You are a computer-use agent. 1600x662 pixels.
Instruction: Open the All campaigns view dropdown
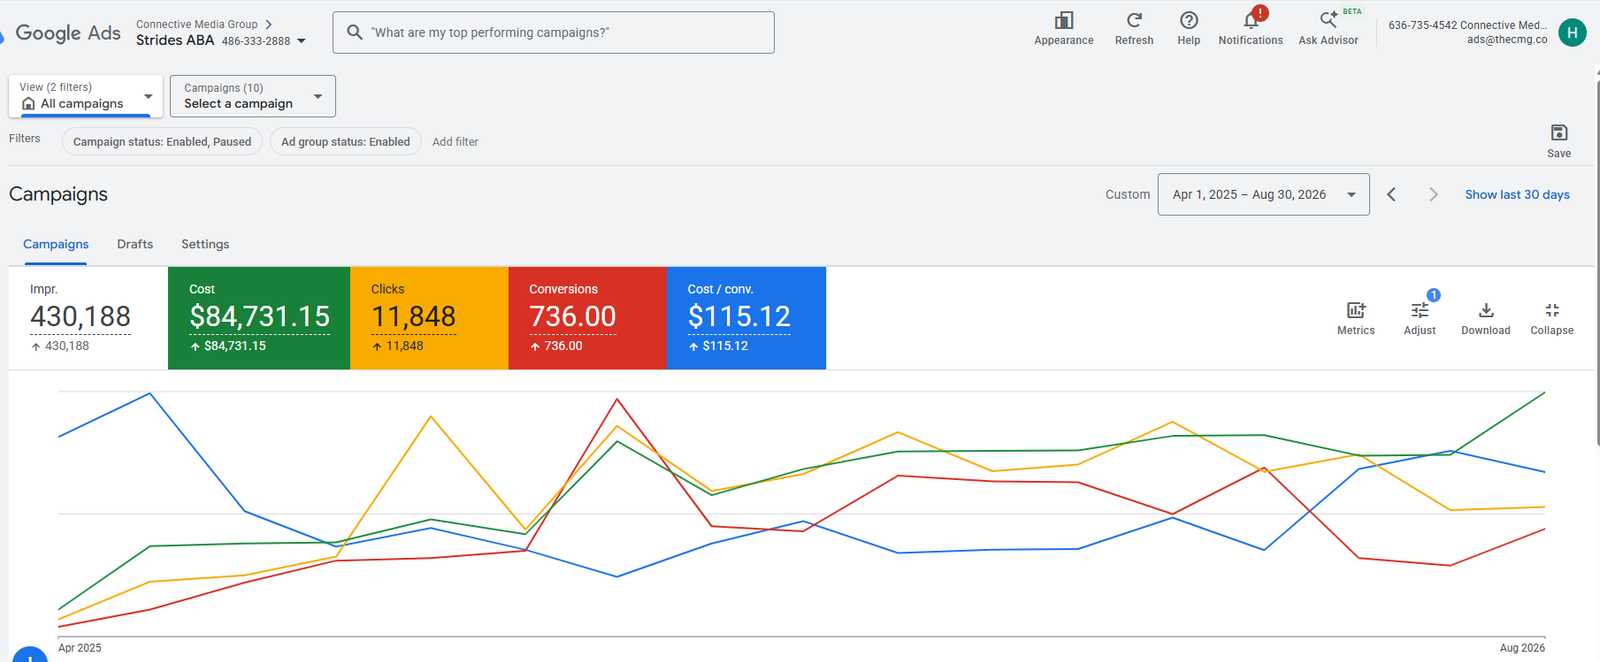tap(85, 96)
